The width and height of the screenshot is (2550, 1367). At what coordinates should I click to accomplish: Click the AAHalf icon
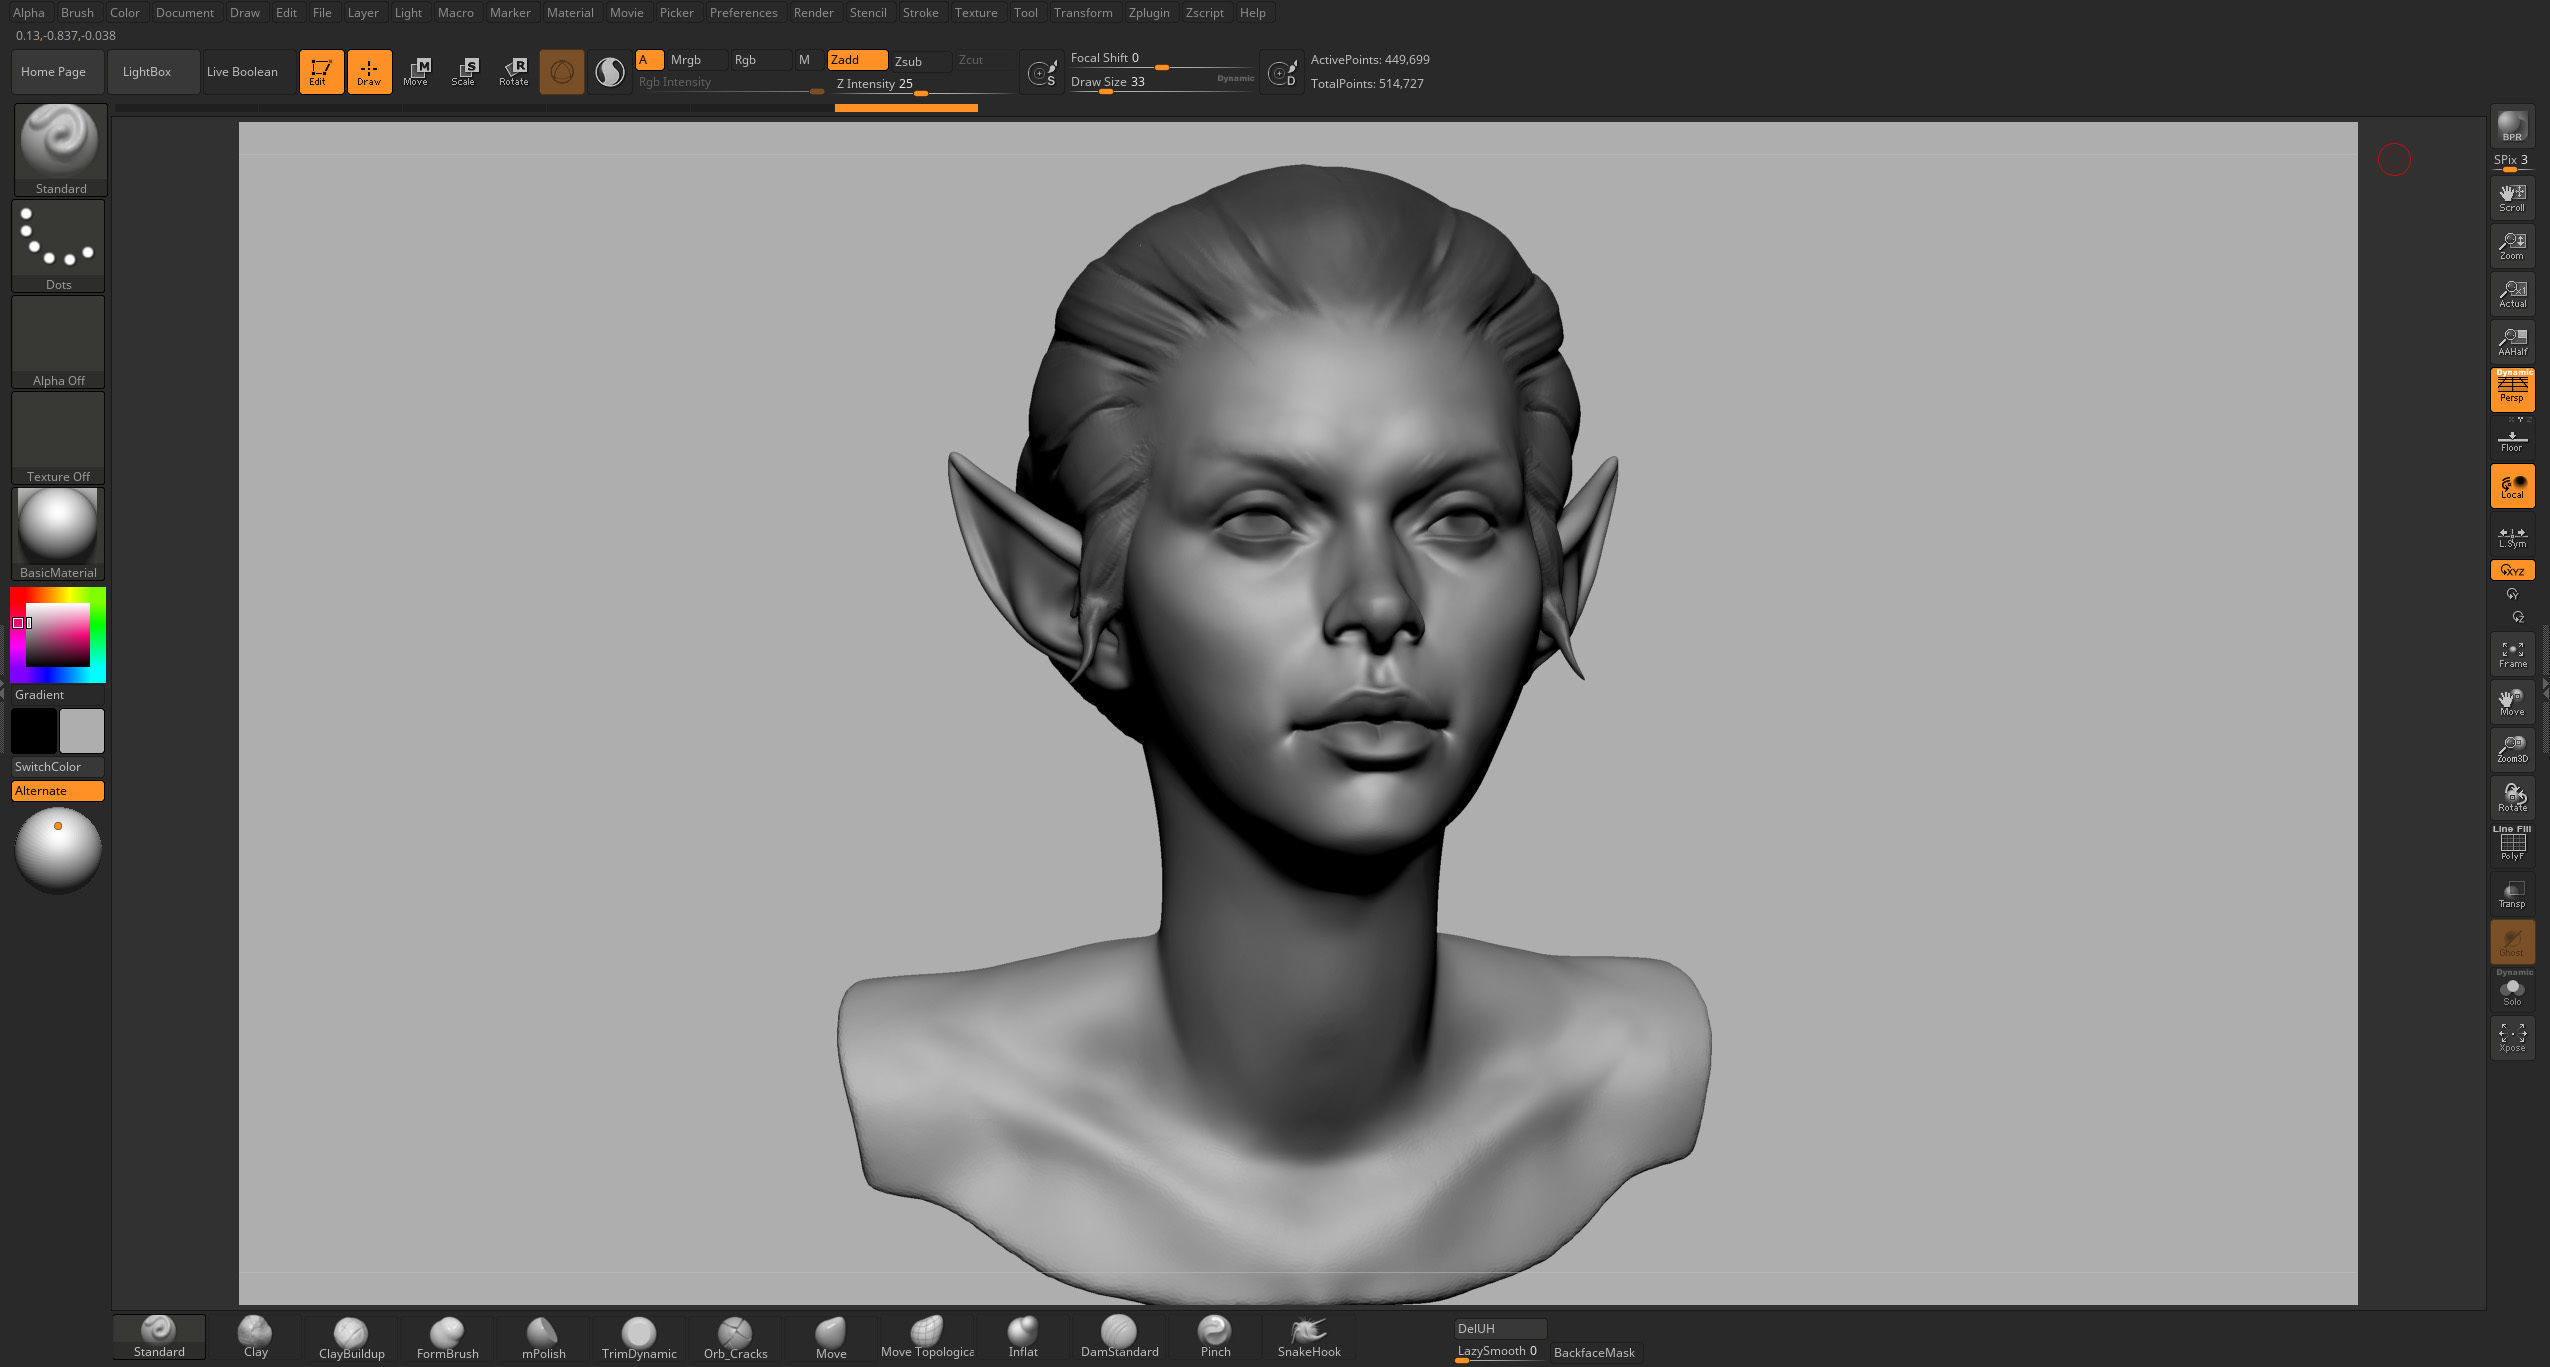point(2512,342)
